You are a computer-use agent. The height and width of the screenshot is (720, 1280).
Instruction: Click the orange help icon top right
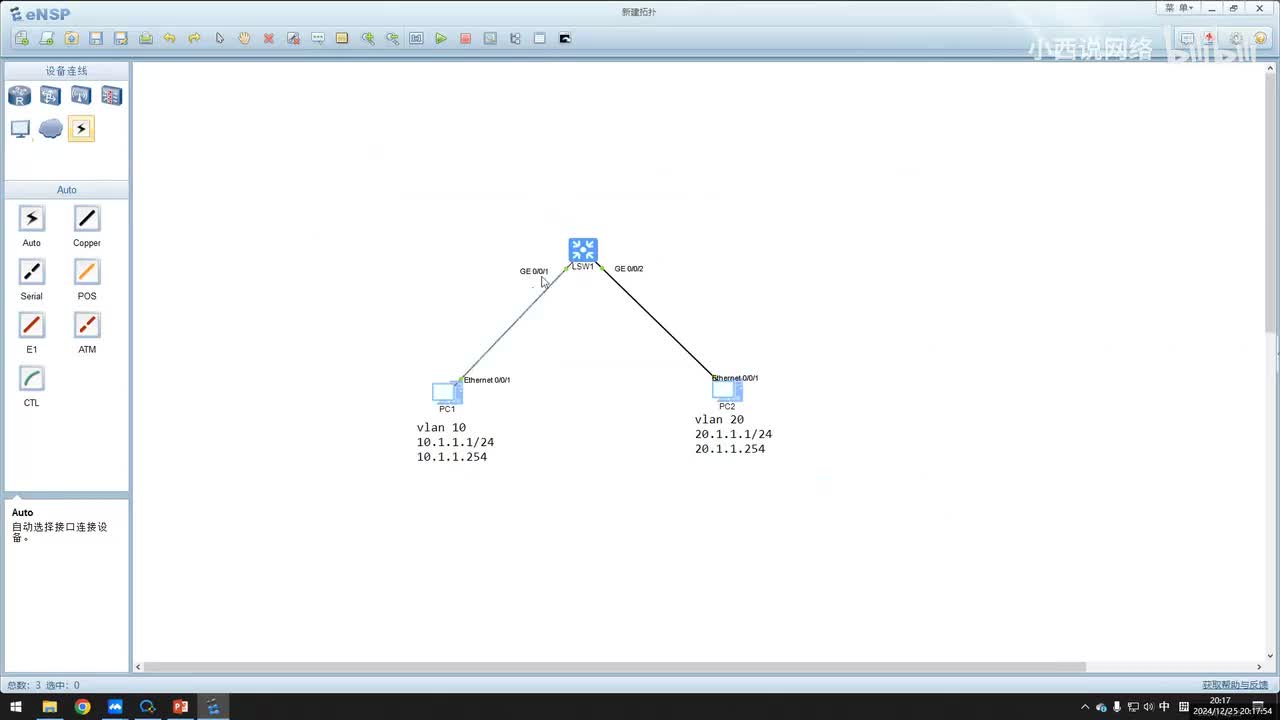(1260, 39)
